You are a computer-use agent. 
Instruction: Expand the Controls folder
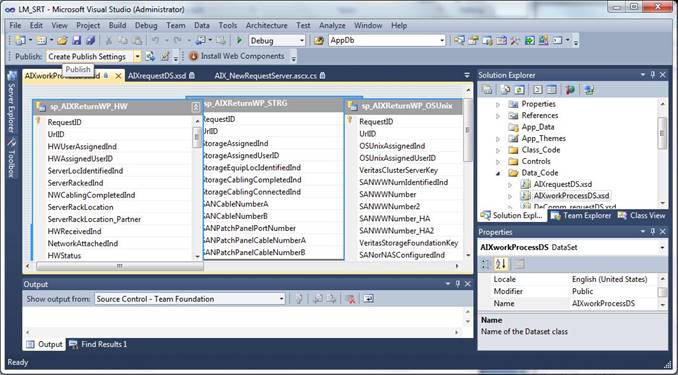tap(498, 161)
